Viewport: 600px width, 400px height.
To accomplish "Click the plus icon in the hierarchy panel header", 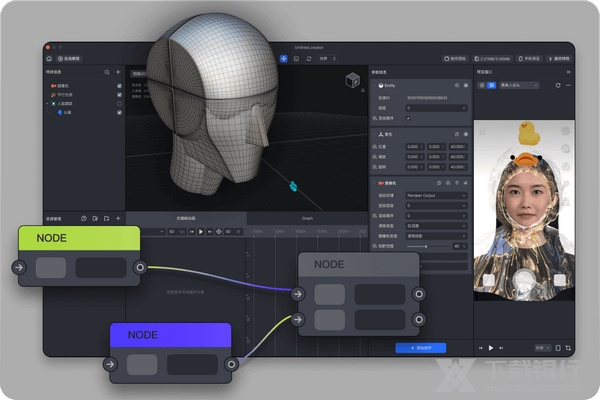I will tap(119, 73).
